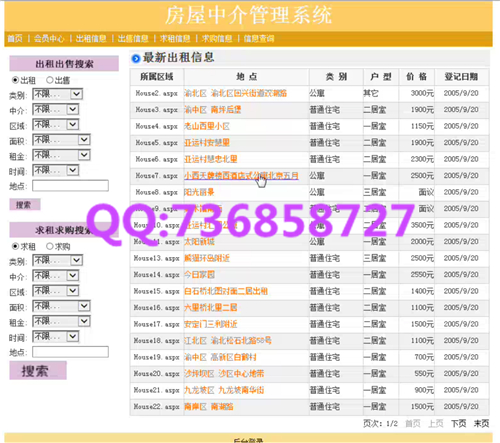Select the 出租 radio button

pyautogui.click(x=15, y=80)
